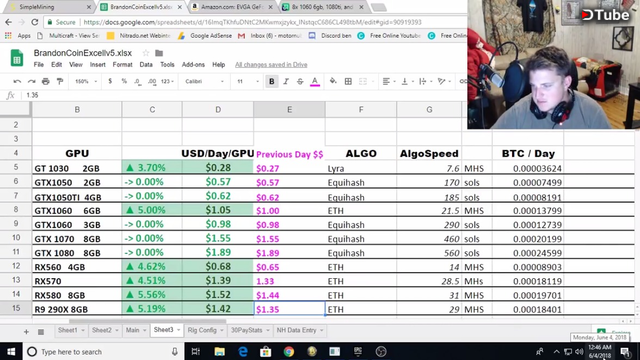Print the spreadsheet via printer icon
The height and width of the screenshot is (360, 640).
coord(46,82)
